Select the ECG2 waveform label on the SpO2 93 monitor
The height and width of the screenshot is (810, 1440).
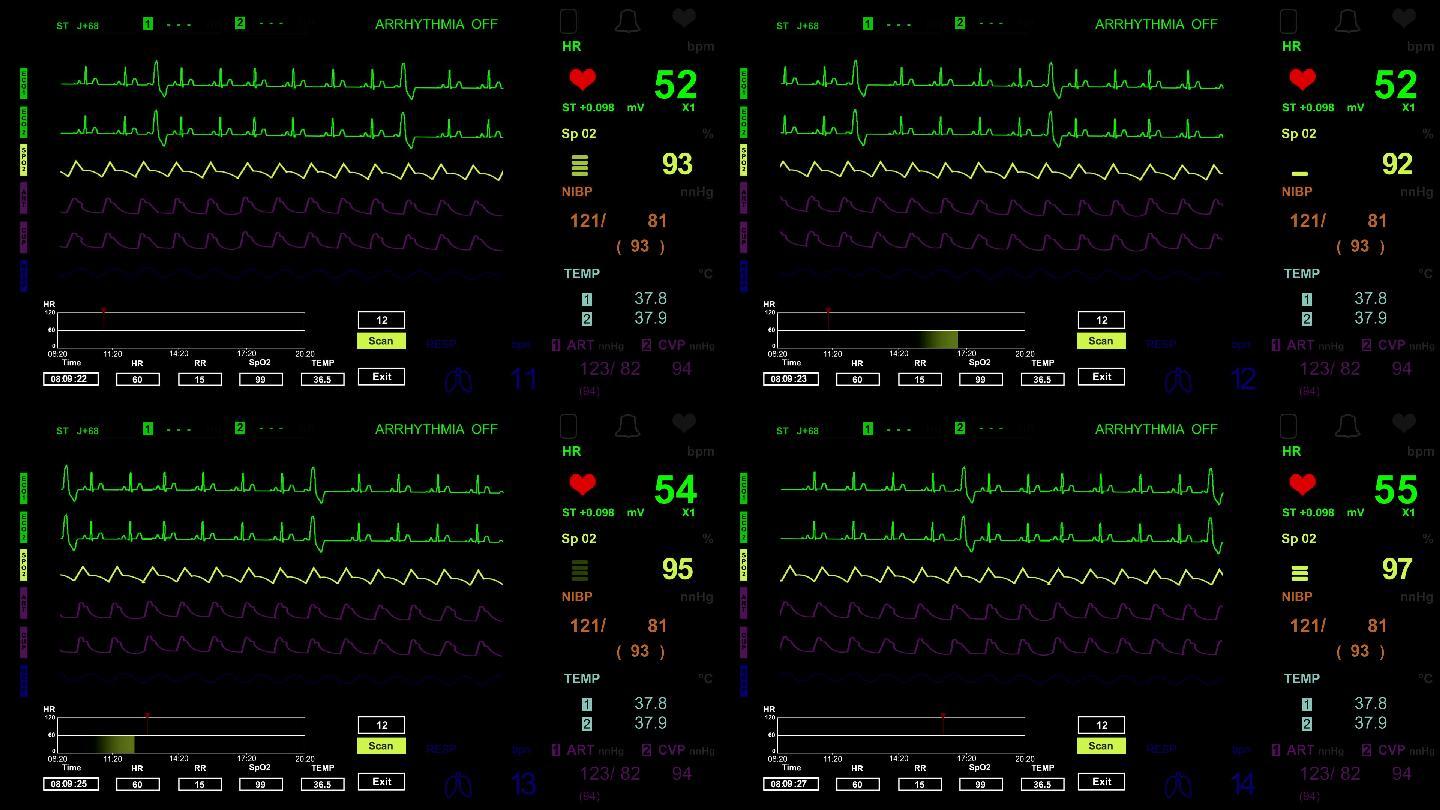tap(24, 121)
